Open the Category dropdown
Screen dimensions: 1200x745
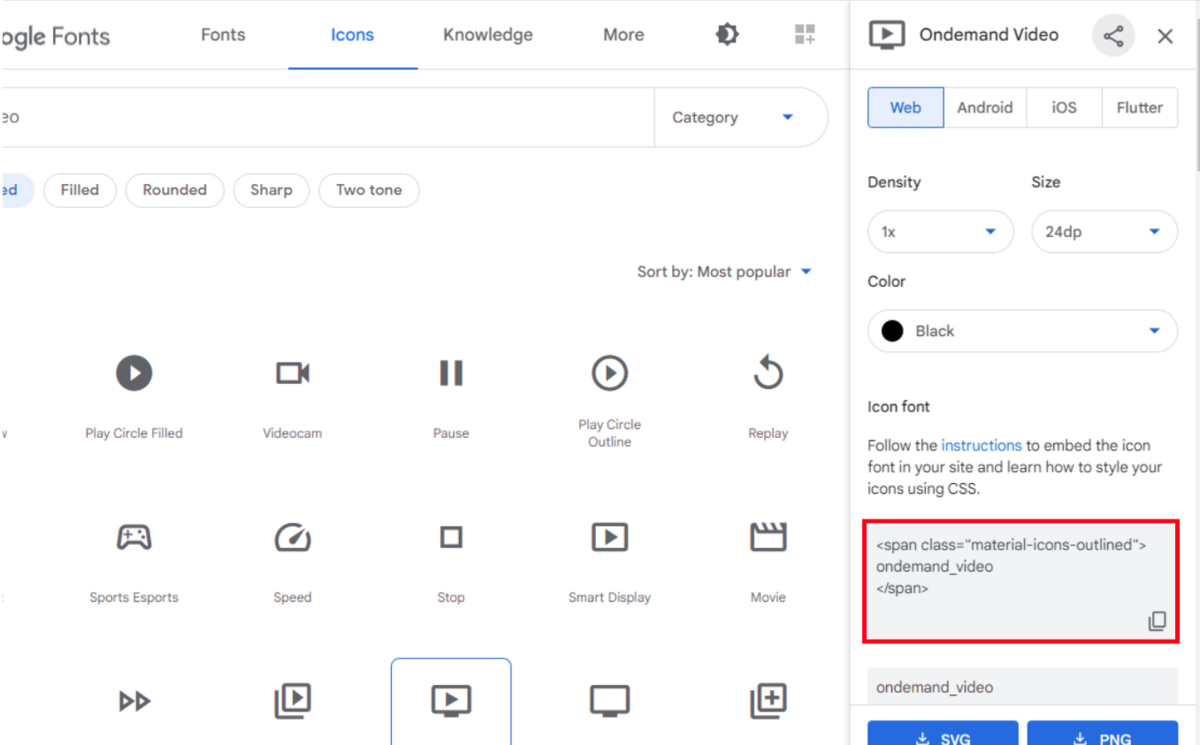(741, 117)
